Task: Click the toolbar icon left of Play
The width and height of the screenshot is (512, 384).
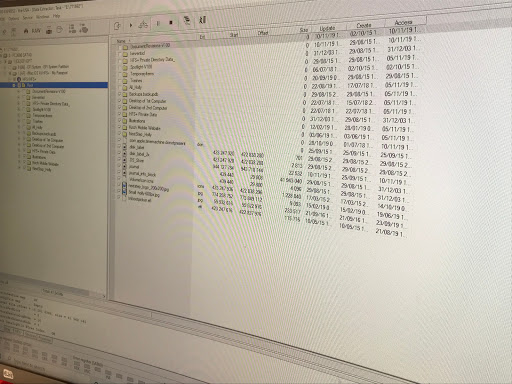Action: [117, 26]
